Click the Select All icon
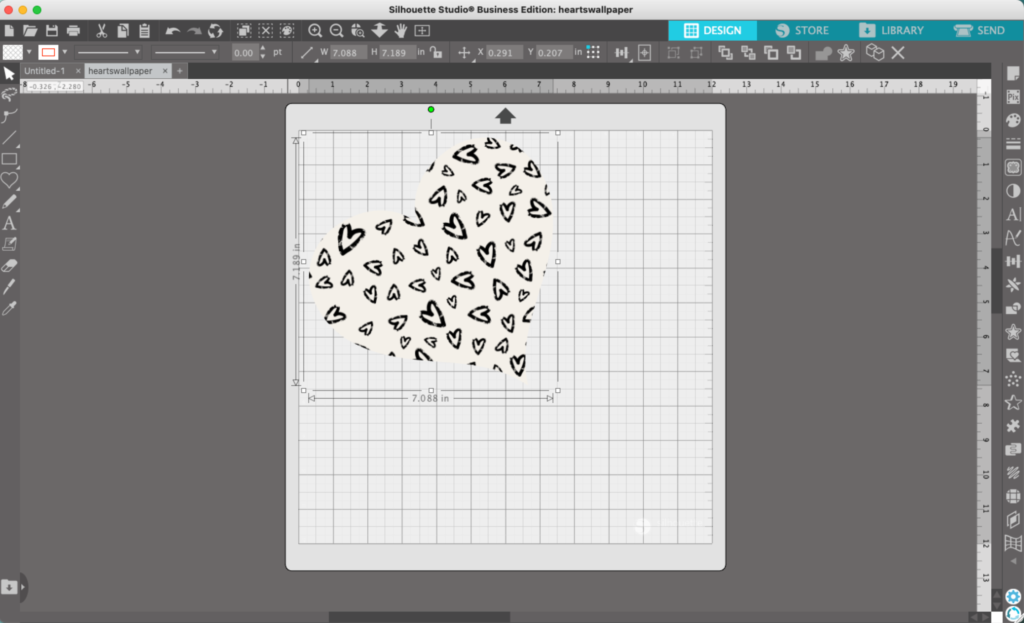Viewport: 1024px width, 623px height. click(244, 31)
